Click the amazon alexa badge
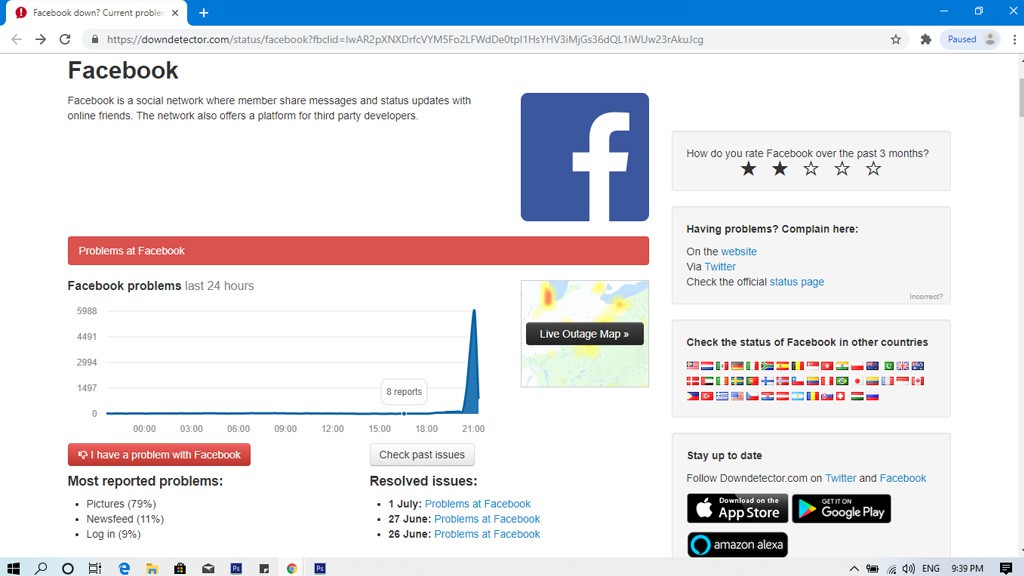 pyautogui.click(x=737, y=545)
